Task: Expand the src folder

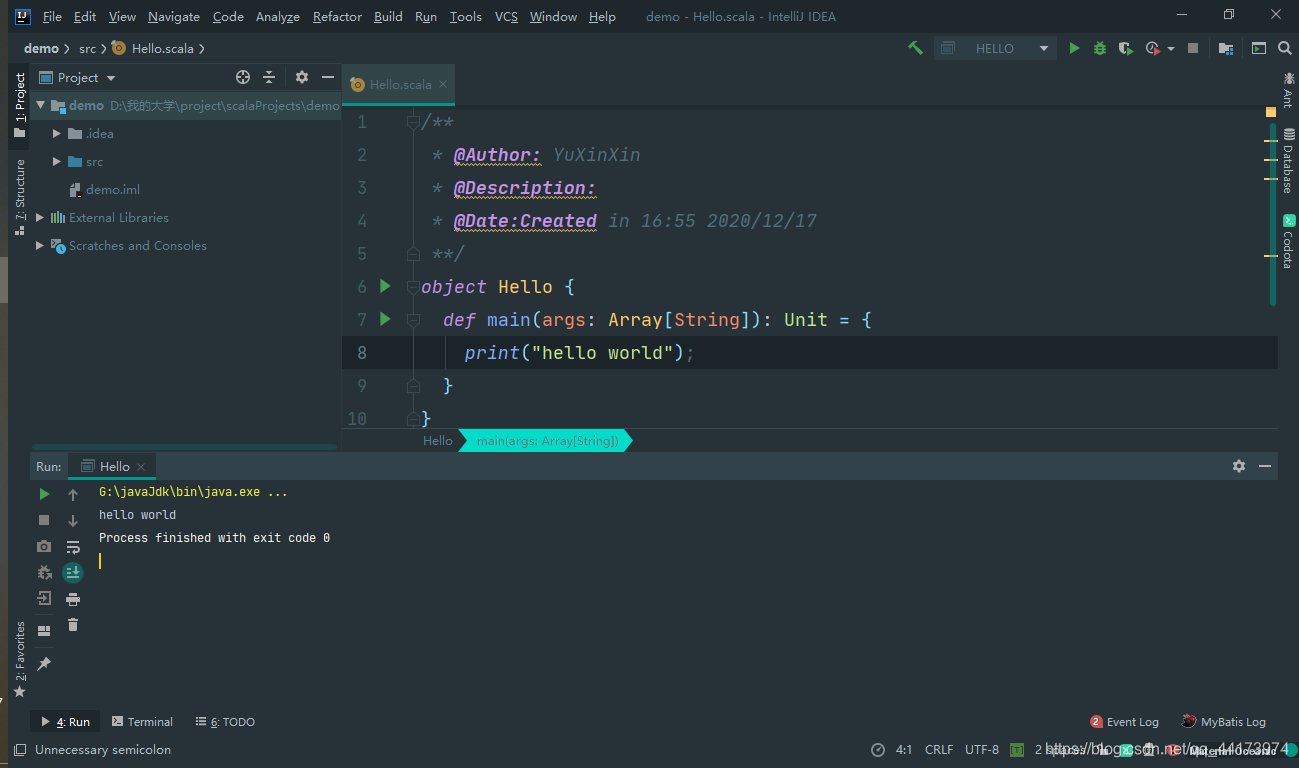Action: click(57, 161)
